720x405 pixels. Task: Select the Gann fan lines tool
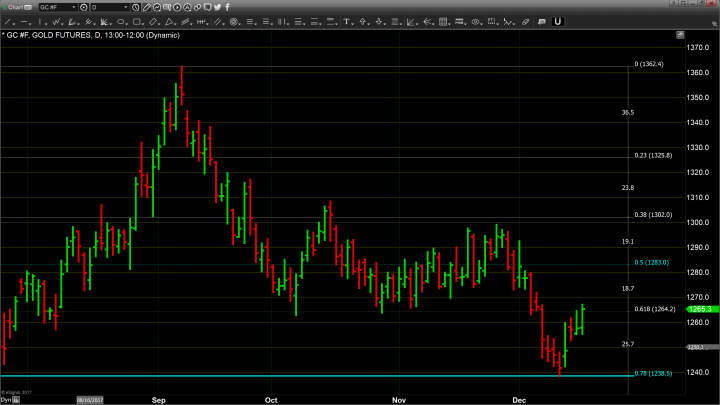click(x=104, y=22)
